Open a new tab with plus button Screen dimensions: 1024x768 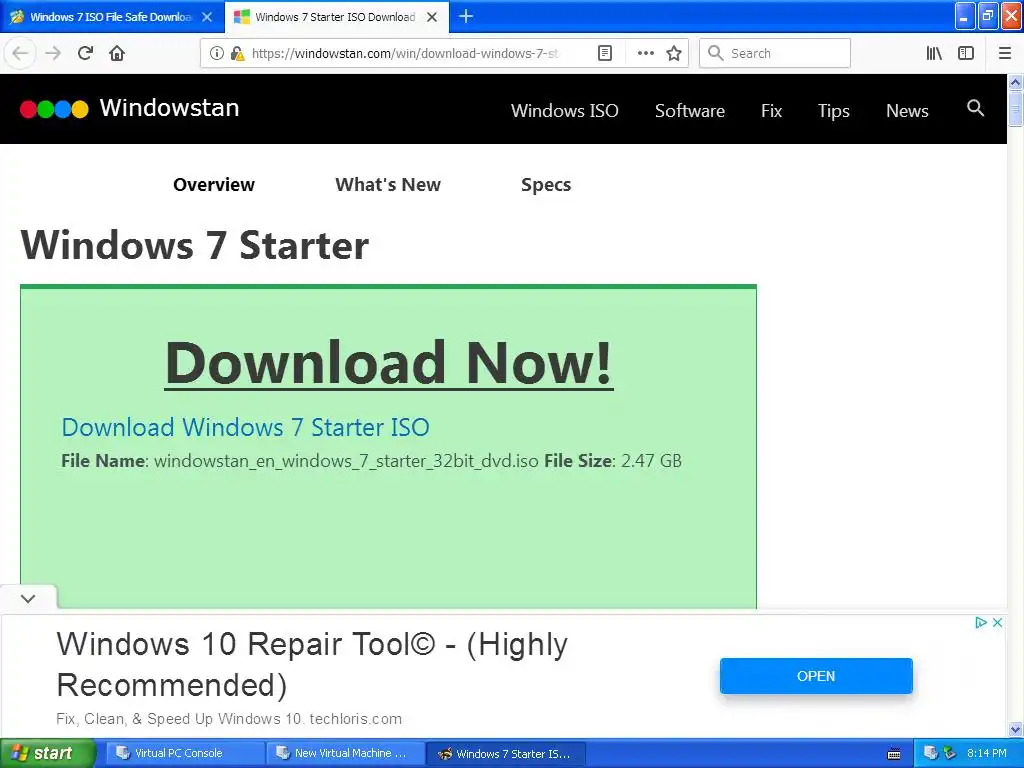click(466, 16)
